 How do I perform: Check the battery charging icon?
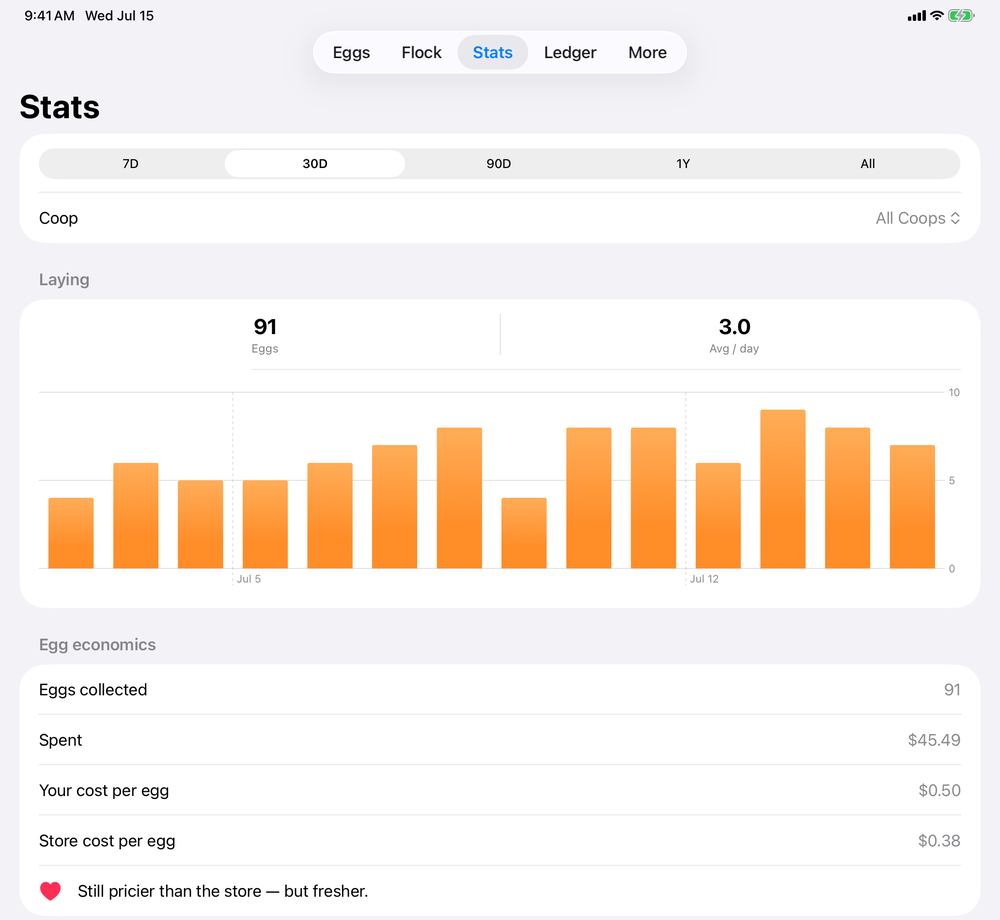[x=960, y=15]
